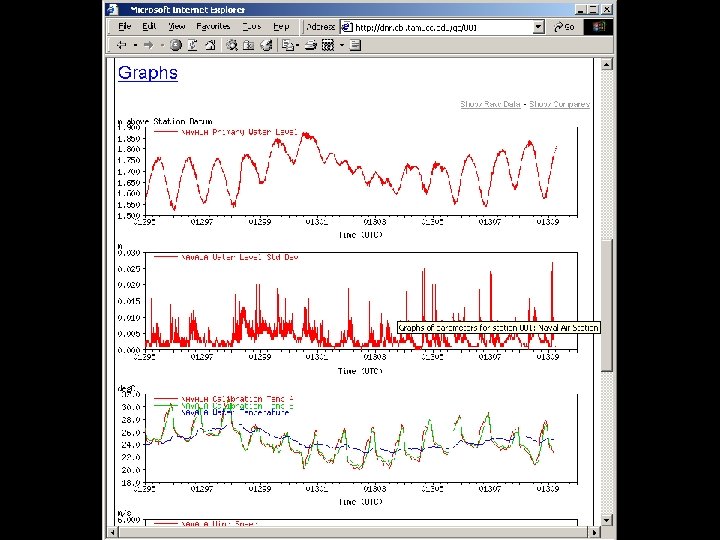
Task: Click the Go button
Action: tap(564, 27)
